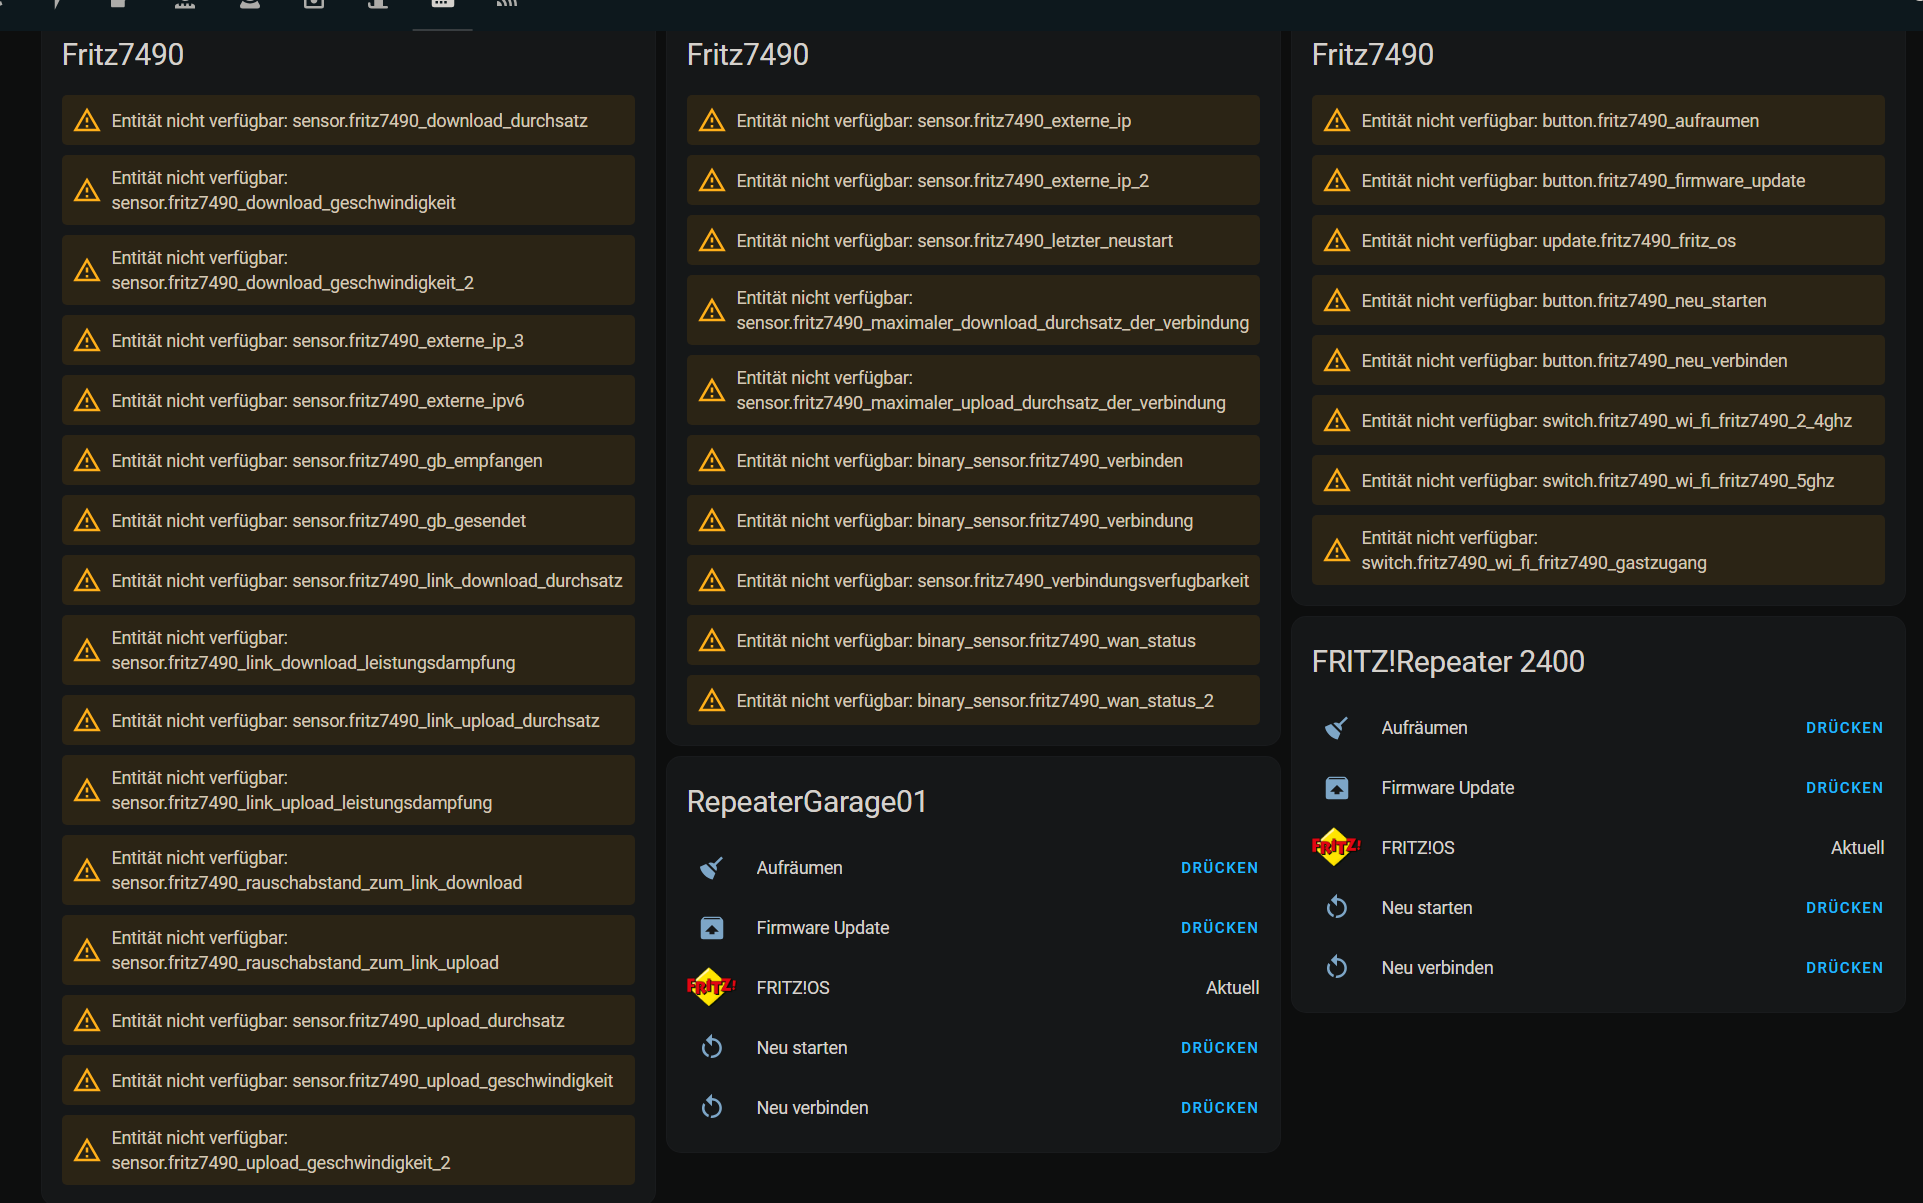
Task: Click text button.fritz7490_firmware_update
Action: tap(1674, 181)
